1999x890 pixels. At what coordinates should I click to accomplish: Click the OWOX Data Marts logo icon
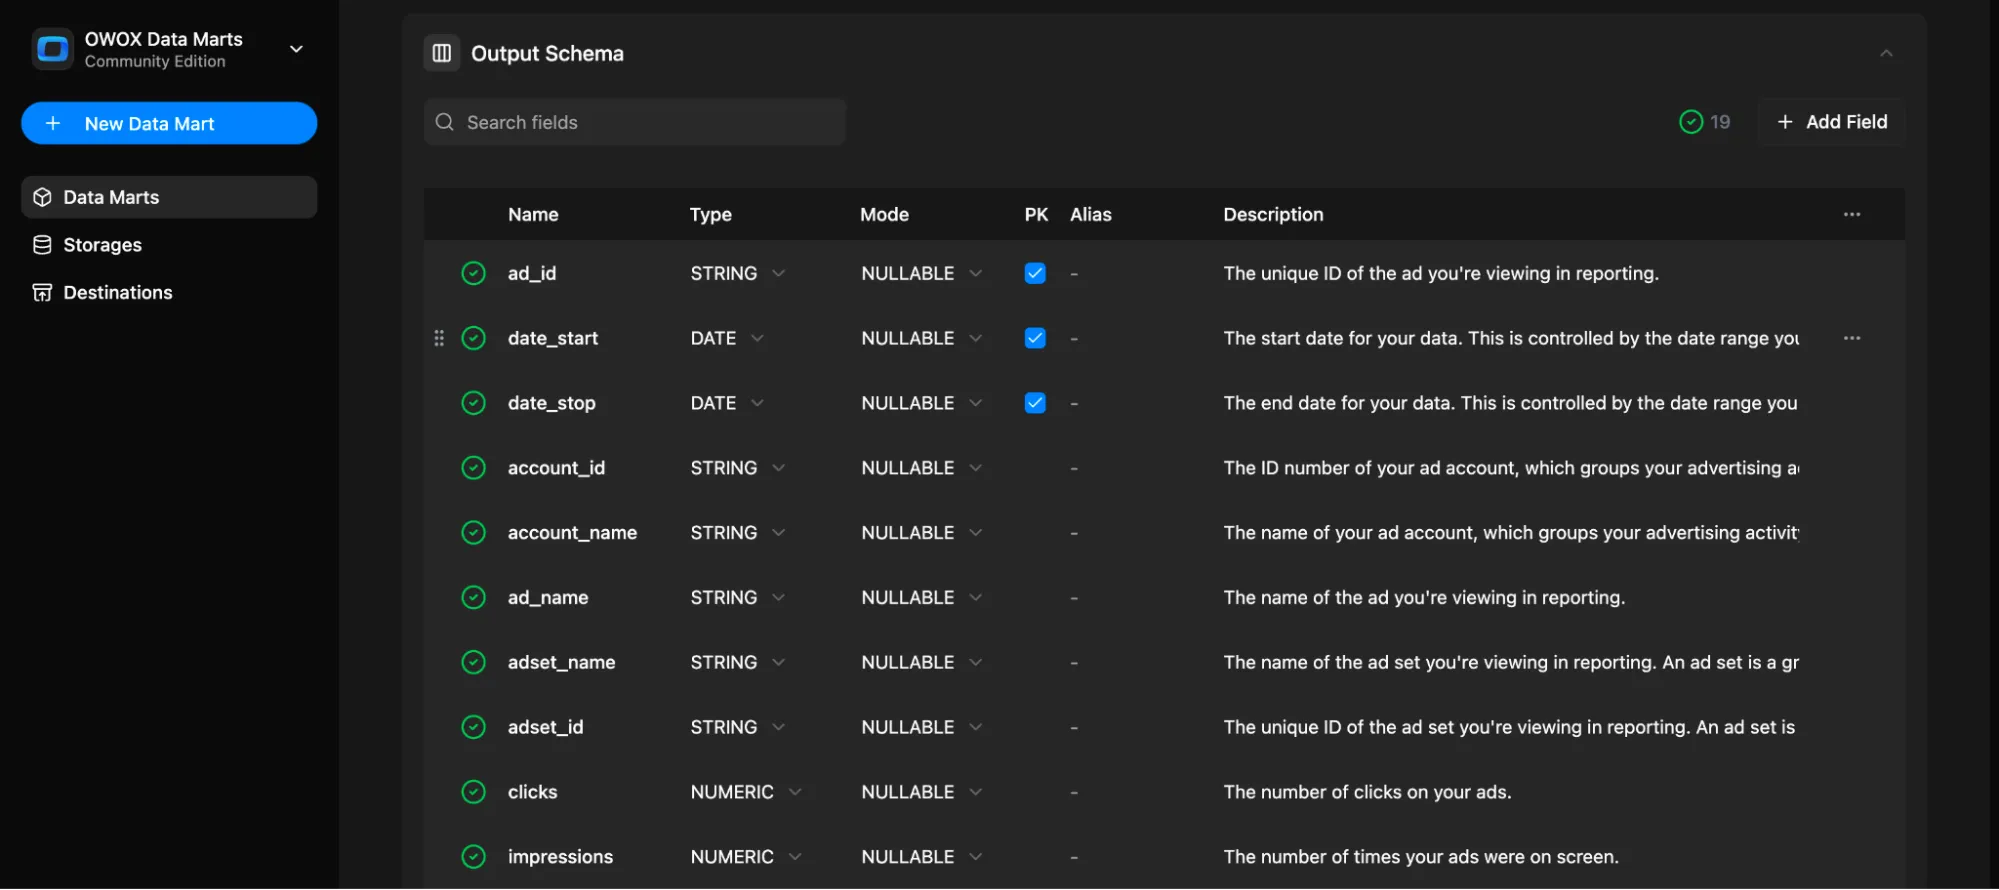click(52, 49)
